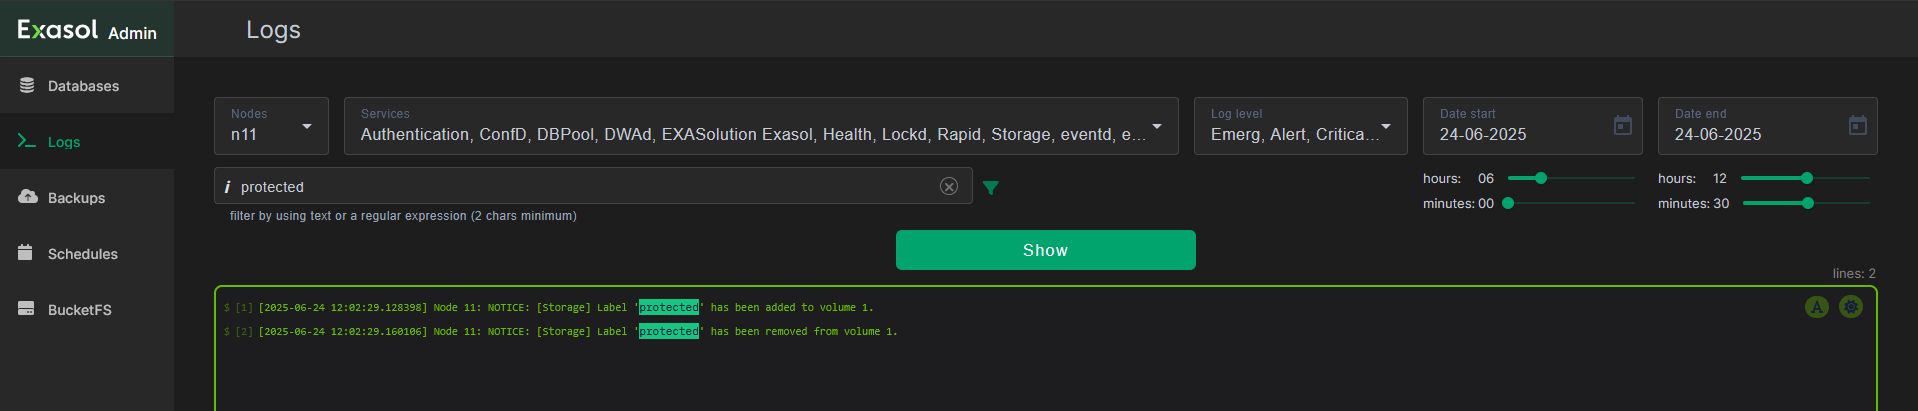The image size is (1918, 411).
Task: Expand the Nodes n11 dropdown
Action: point(271,126)
